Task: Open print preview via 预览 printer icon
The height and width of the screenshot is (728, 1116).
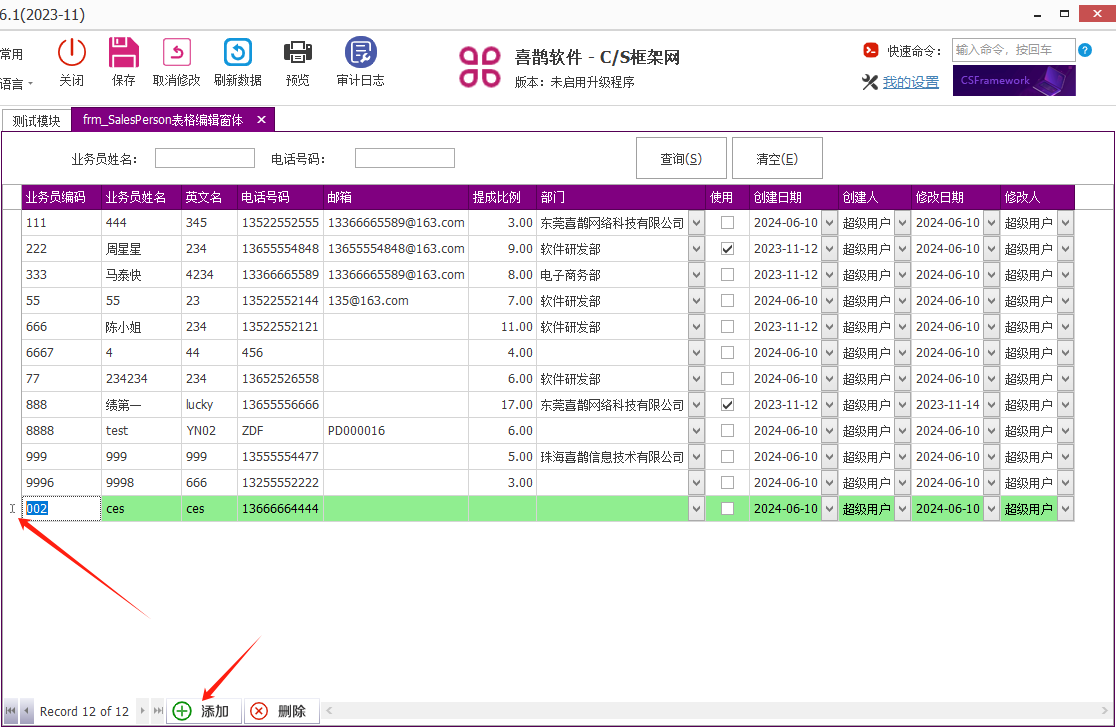Action: [298, 53]
